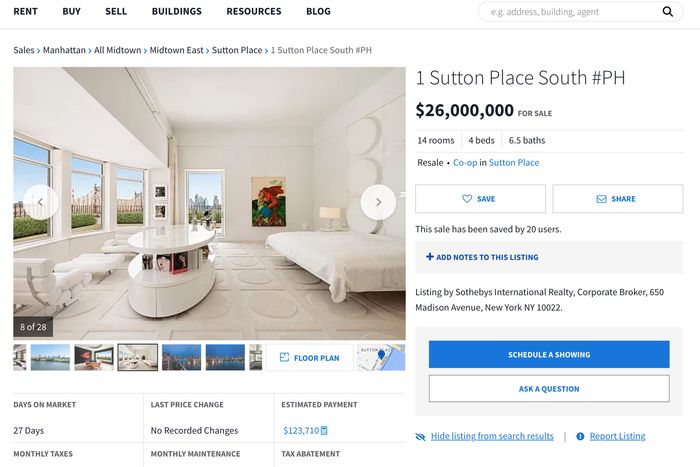Click the Ask a Question button
Viewport: 700px width, 467px height.
tap(549, 388)
